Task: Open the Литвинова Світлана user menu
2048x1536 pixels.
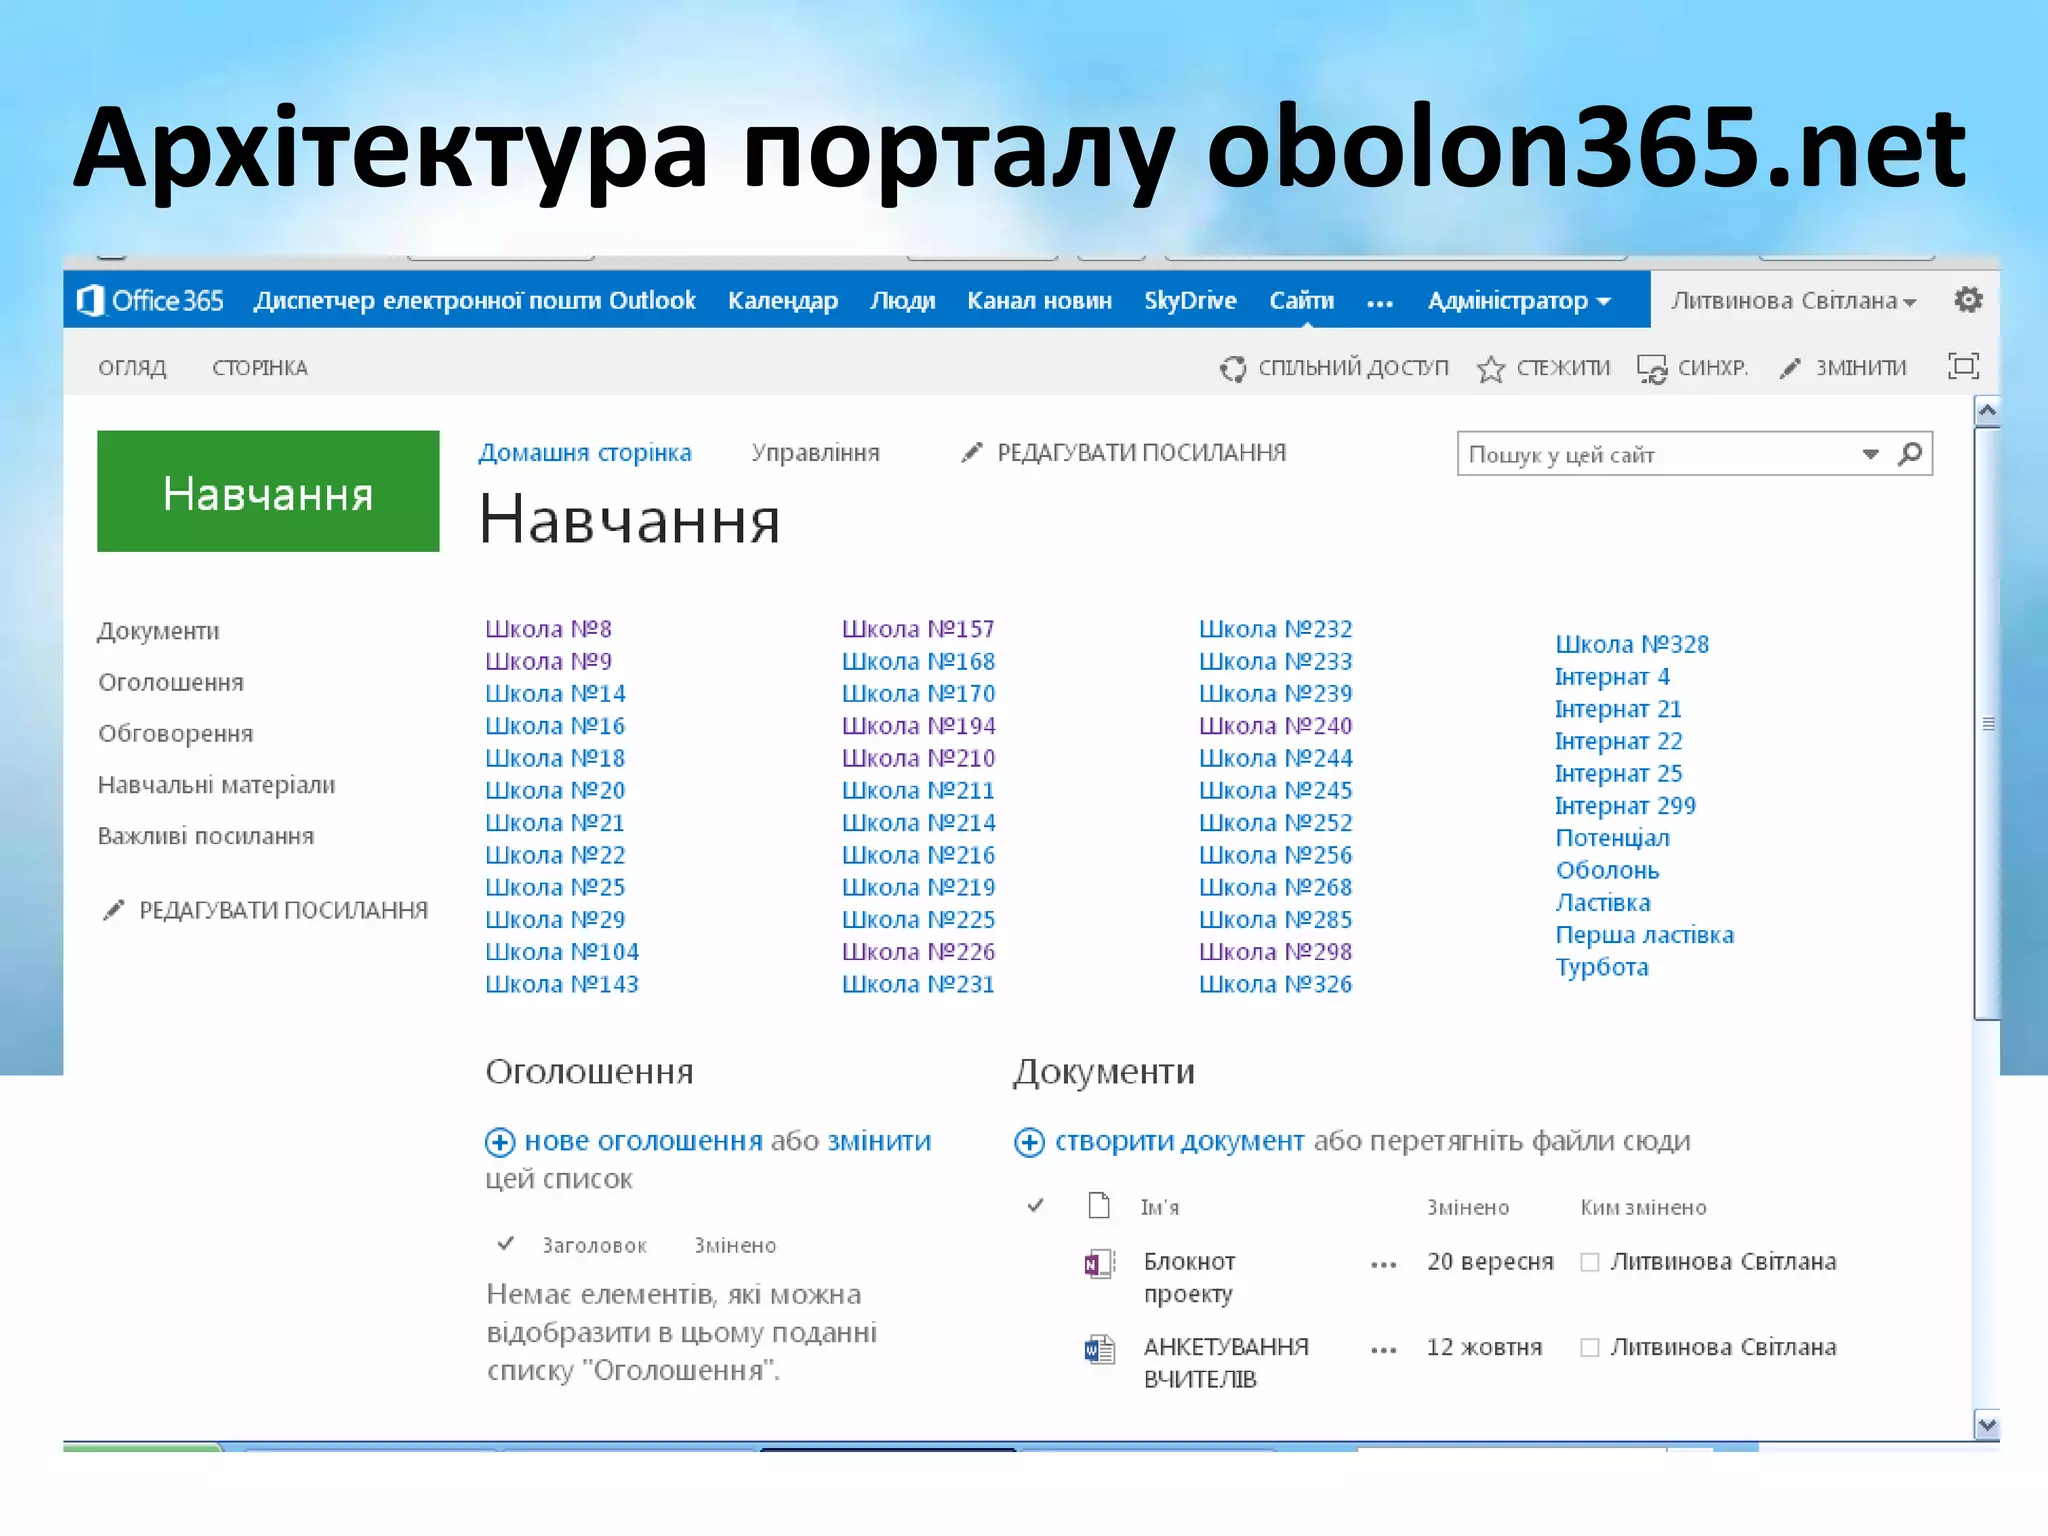Action: tap(1794, 301)
